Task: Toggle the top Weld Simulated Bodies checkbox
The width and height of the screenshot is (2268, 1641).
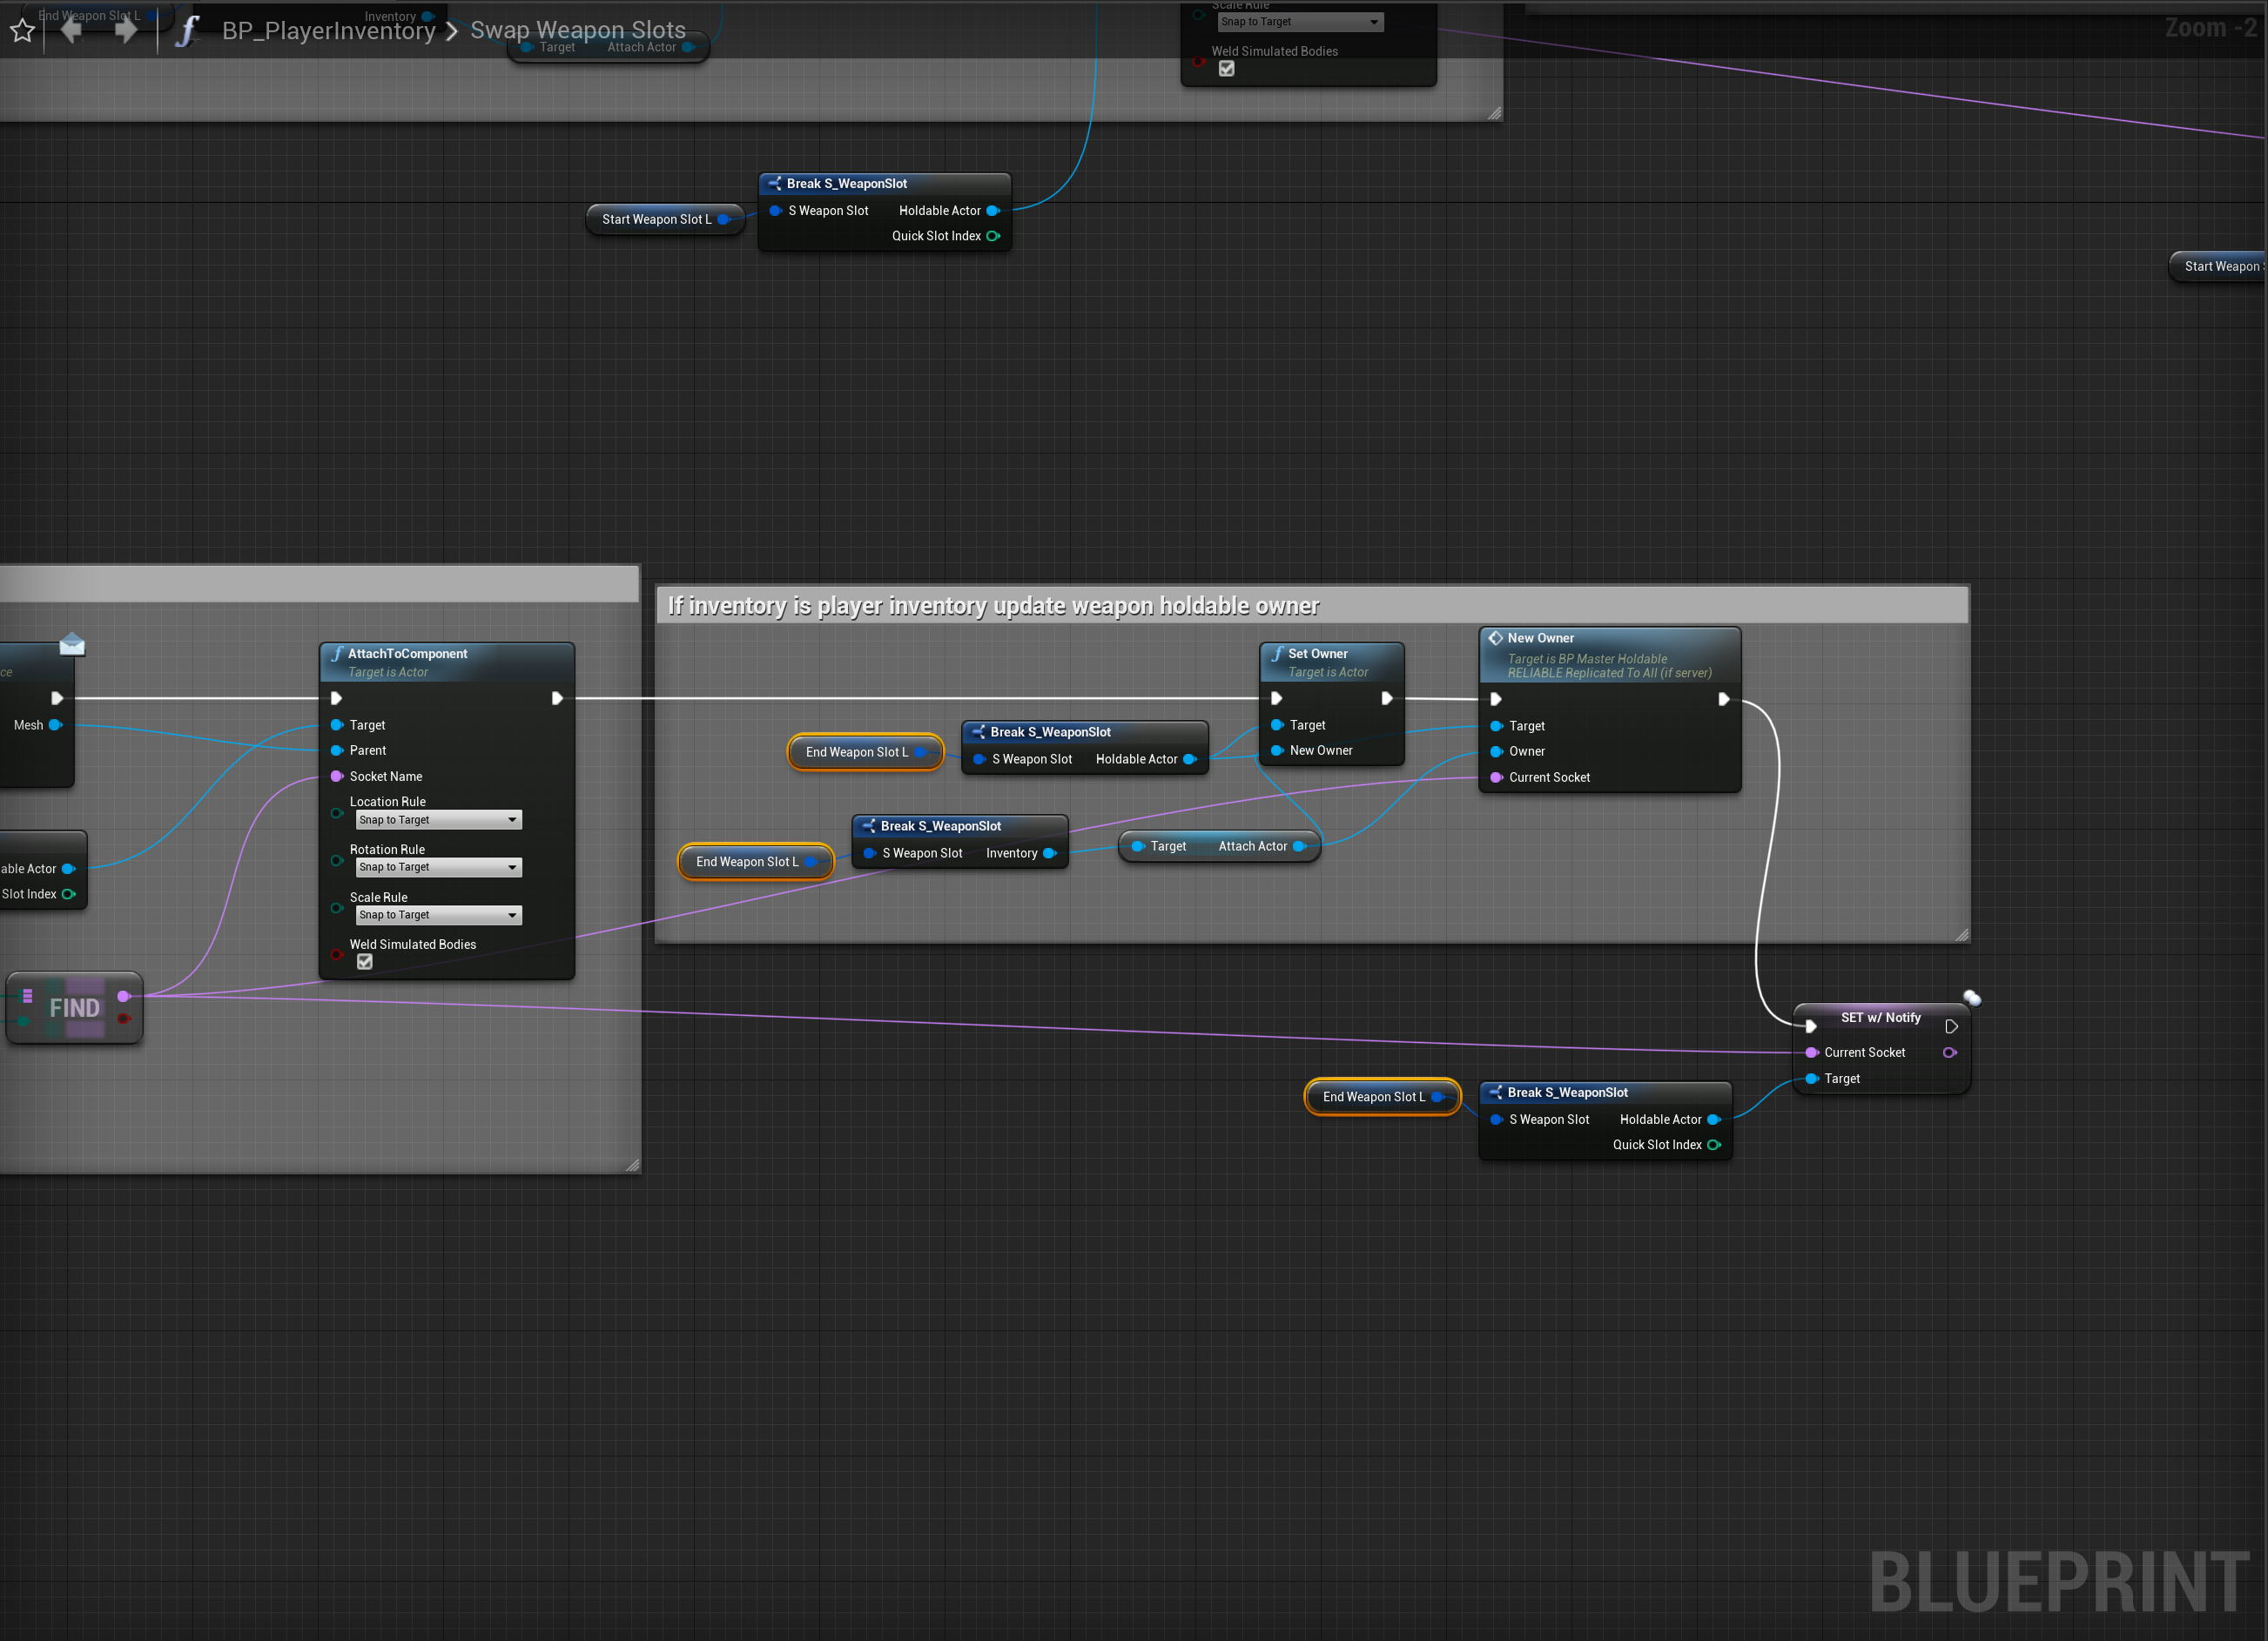Action: tap(1226, 69)
